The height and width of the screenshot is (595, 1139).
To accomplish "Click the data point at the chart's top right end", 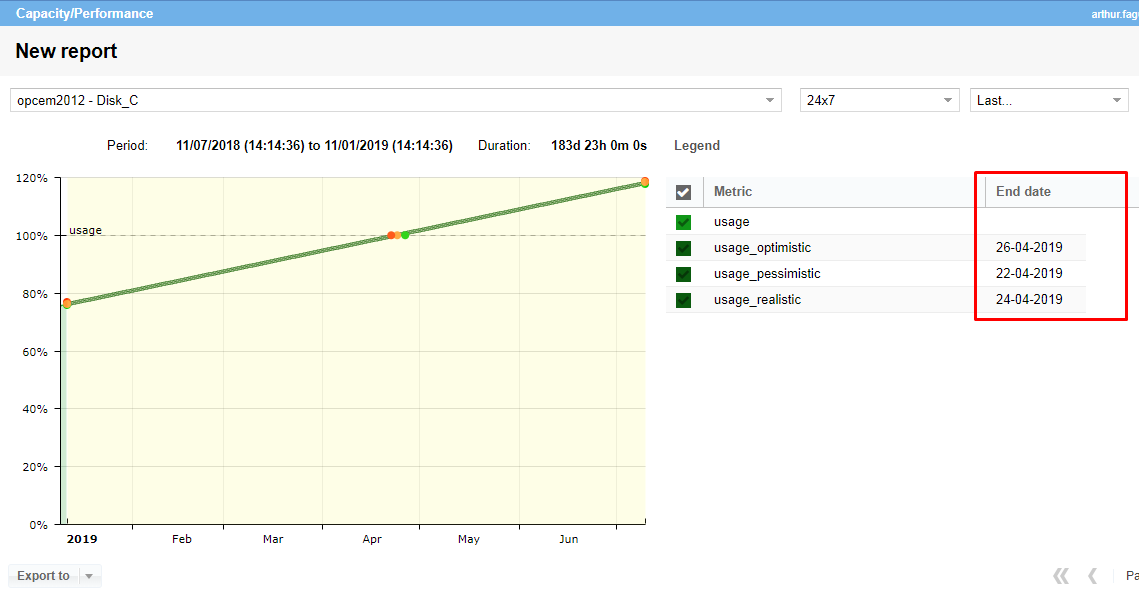I will [645, 182].
